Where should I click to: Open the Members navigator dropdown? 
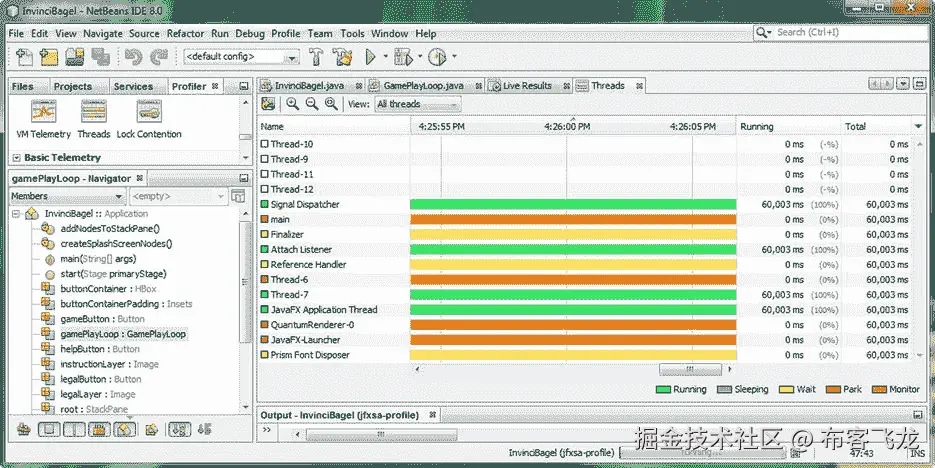[67, 196]
